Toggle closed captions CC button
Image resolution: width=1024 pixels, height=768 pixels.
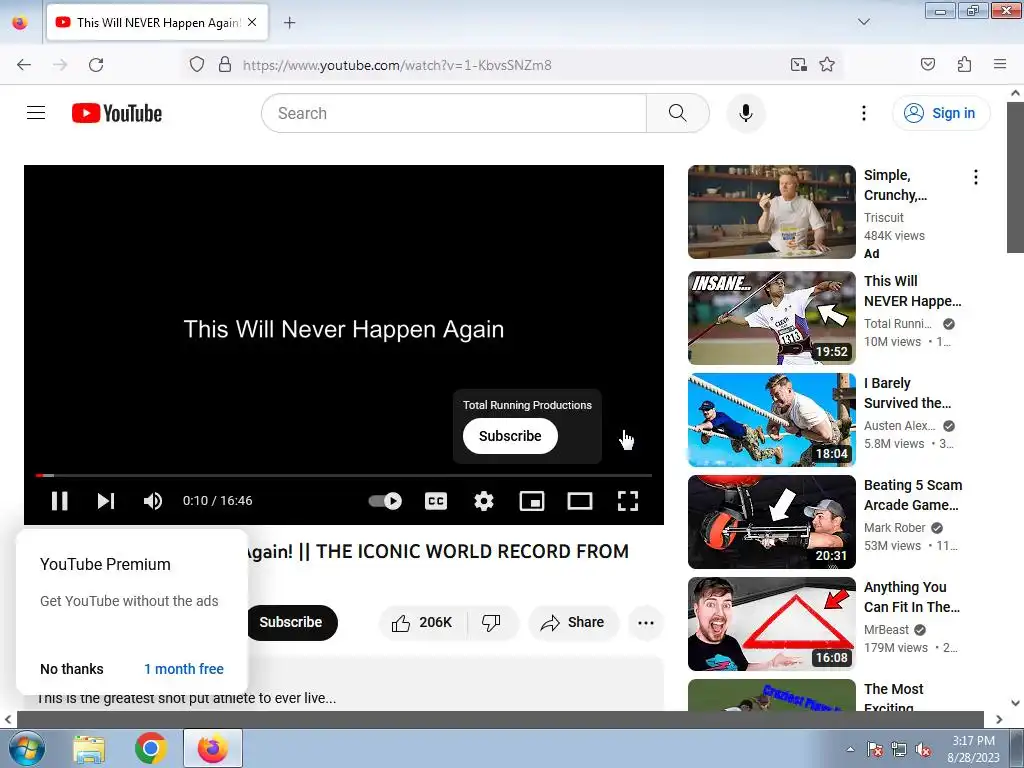pyautogui.click(x=436, y=501)
